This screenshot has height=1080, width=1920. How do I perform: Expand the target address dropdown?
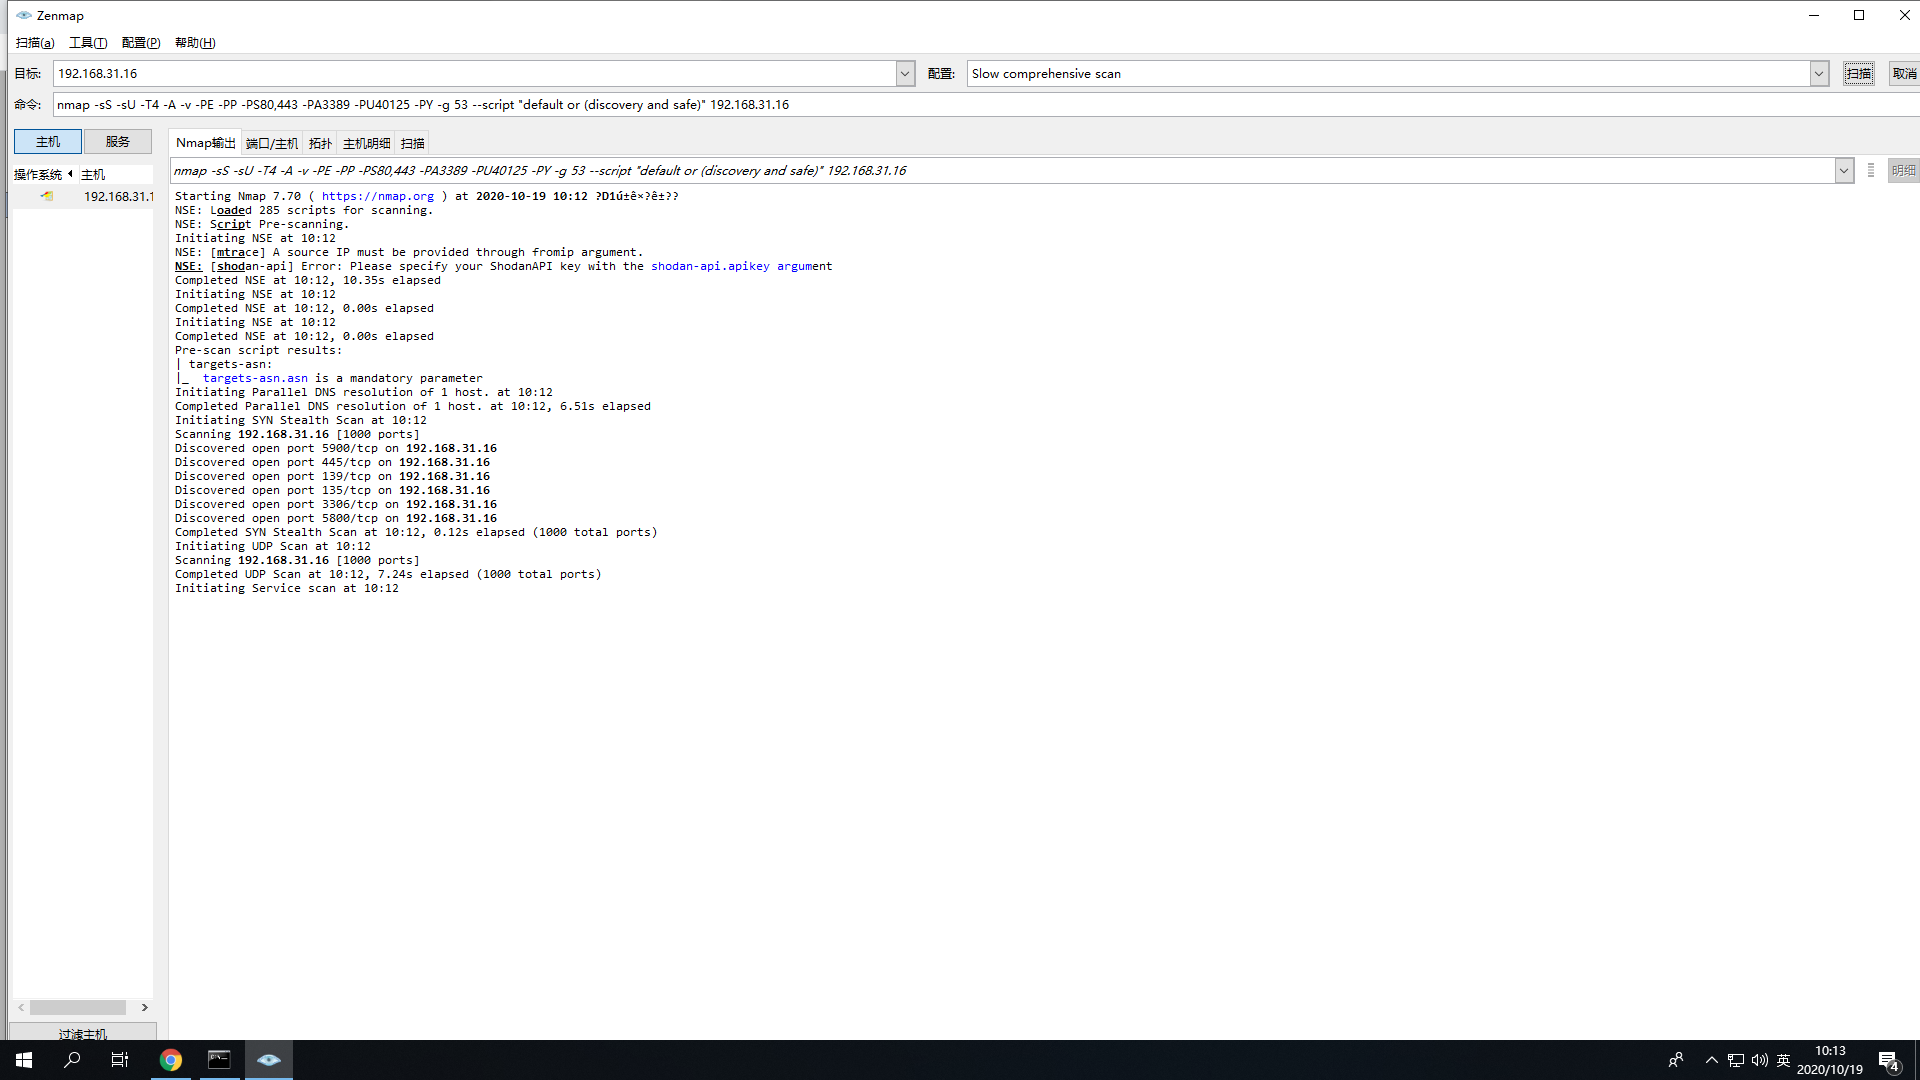point(905,73)
